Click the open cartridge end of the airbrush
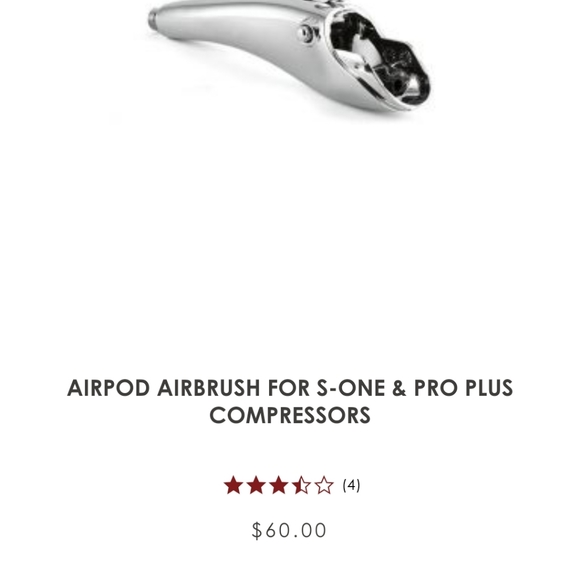 pyautogui.click(x=381, y=59)
